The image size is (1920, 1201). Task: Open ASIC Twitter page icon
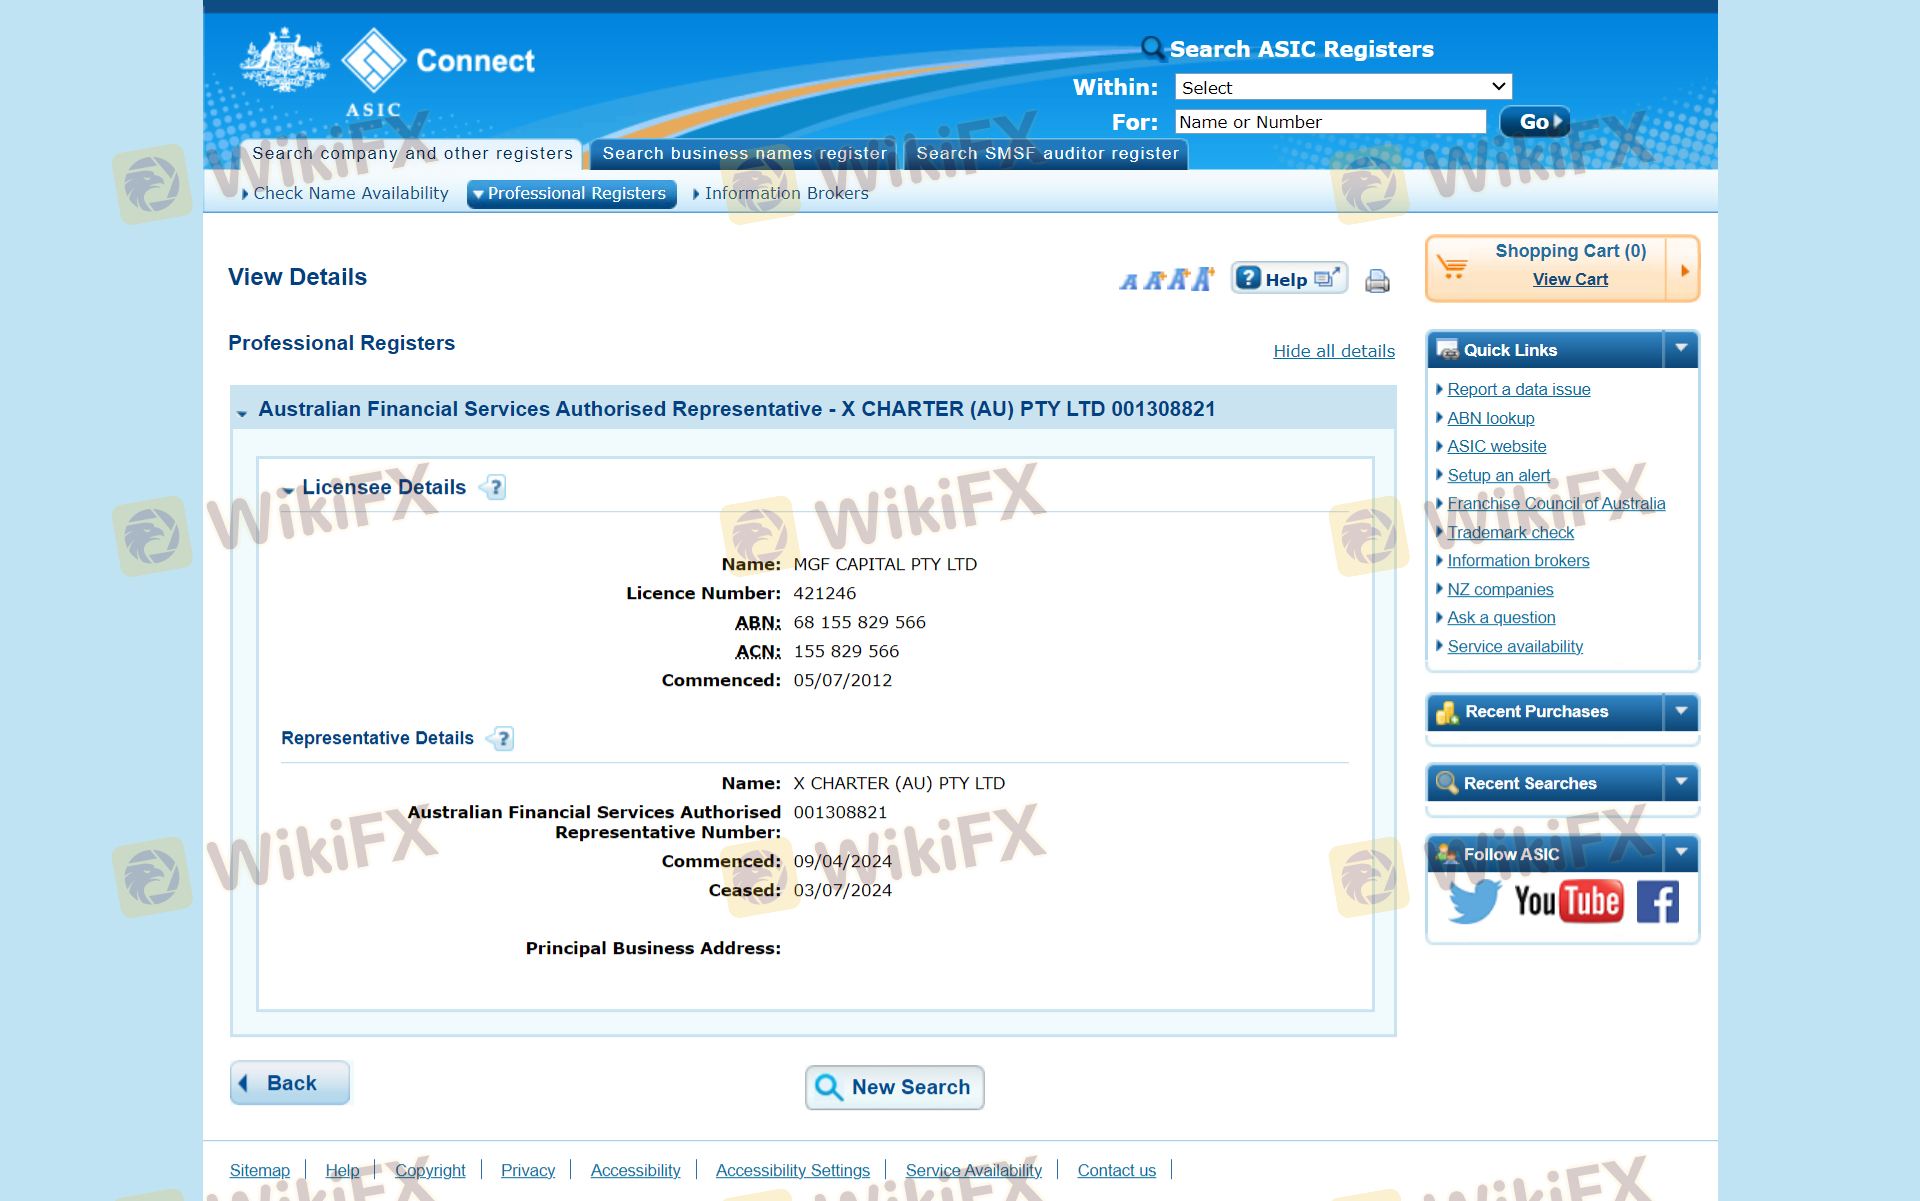1473,901
